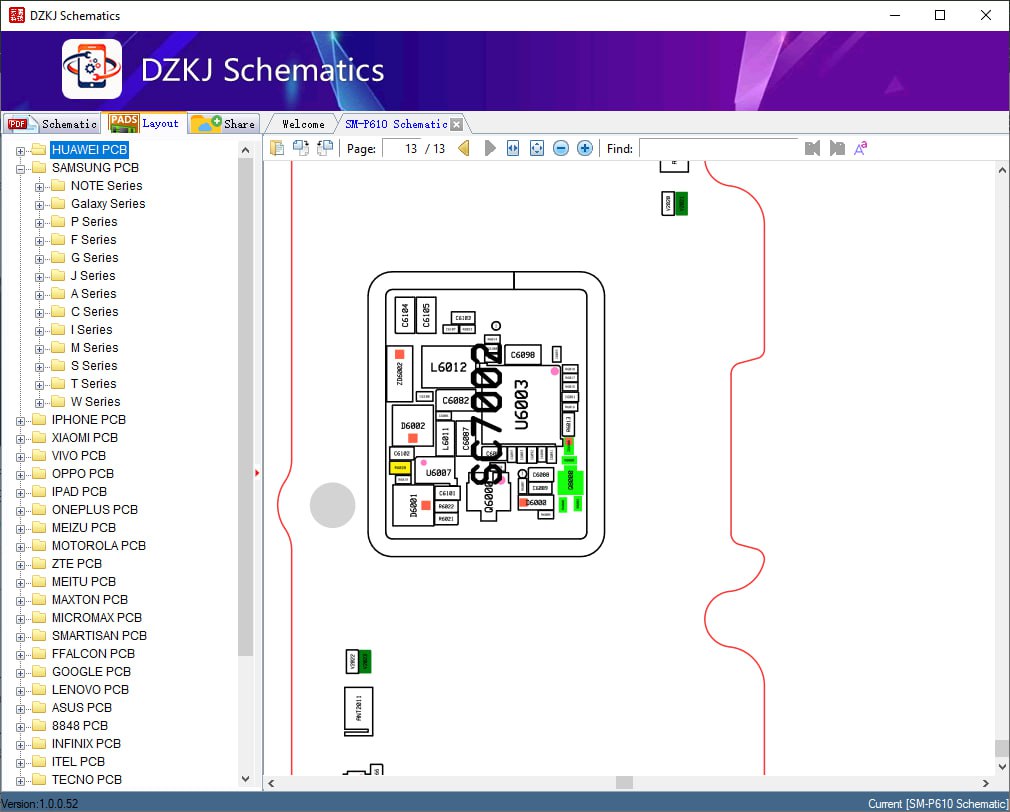Click the horizontal scrollbar thumb of the viewer

[x=624, y=782]
